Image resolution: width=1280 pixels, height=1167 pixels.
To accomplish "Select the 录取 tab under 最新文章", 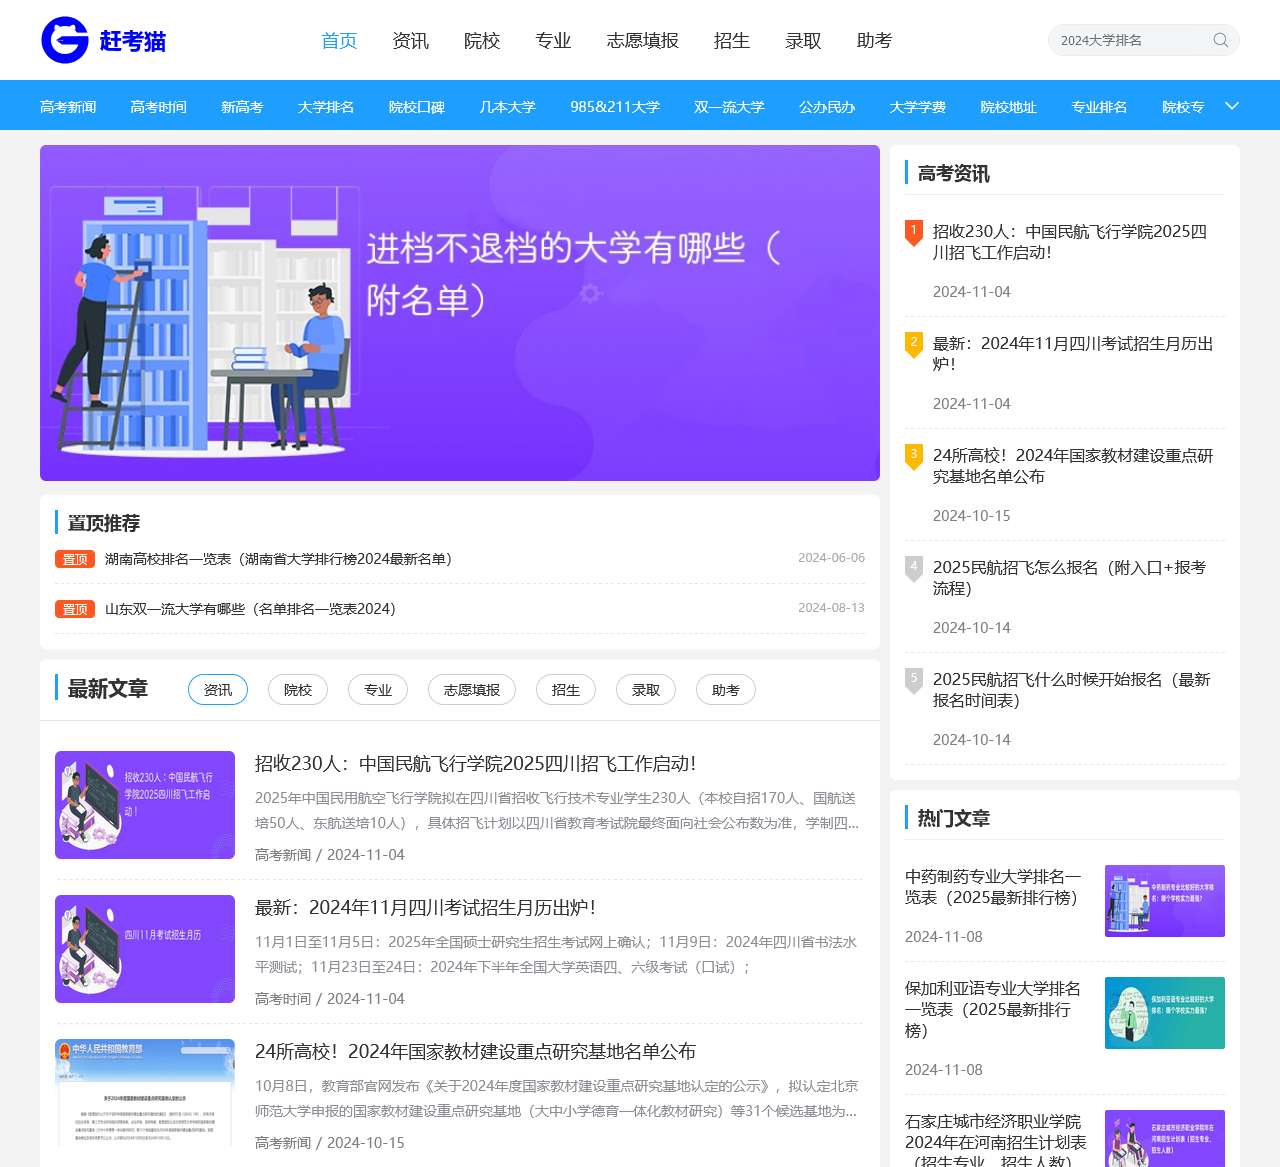I will click(x=646, y=690).
